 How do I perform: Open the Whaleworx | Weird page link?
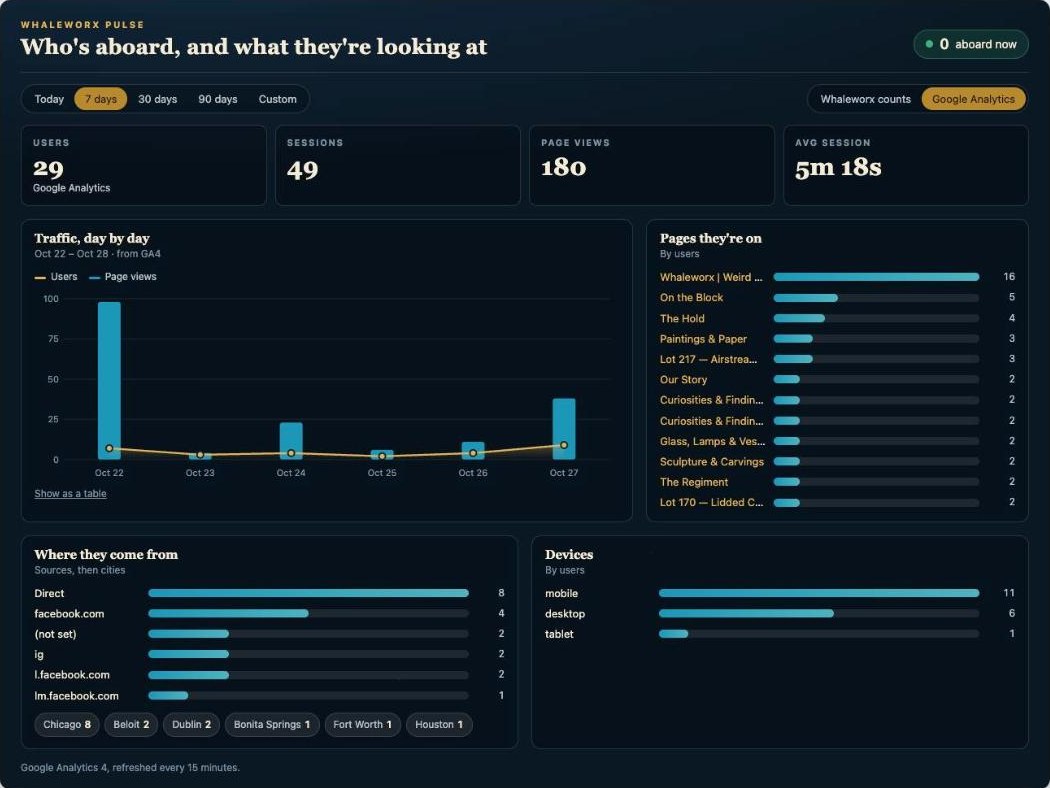pyautogui.click(x=710, y=277)
